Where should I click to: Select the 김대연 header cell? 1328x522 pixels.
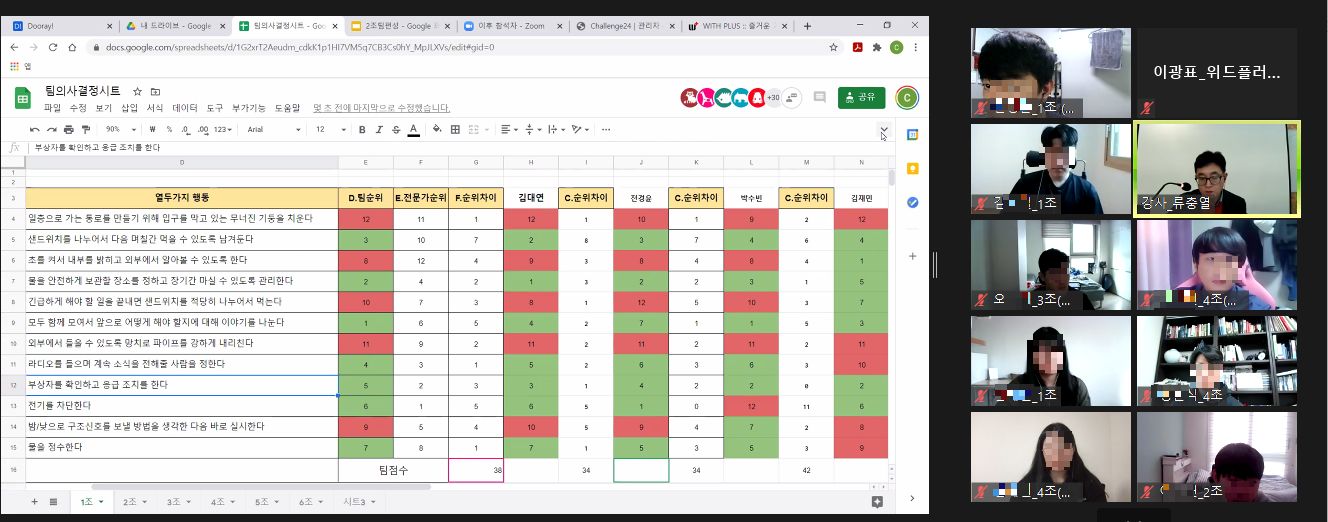(531, 198)
